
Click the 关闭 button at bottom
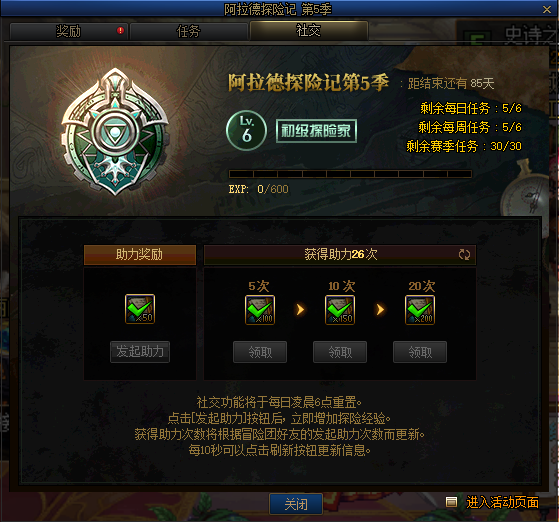(x=296, y=504)
